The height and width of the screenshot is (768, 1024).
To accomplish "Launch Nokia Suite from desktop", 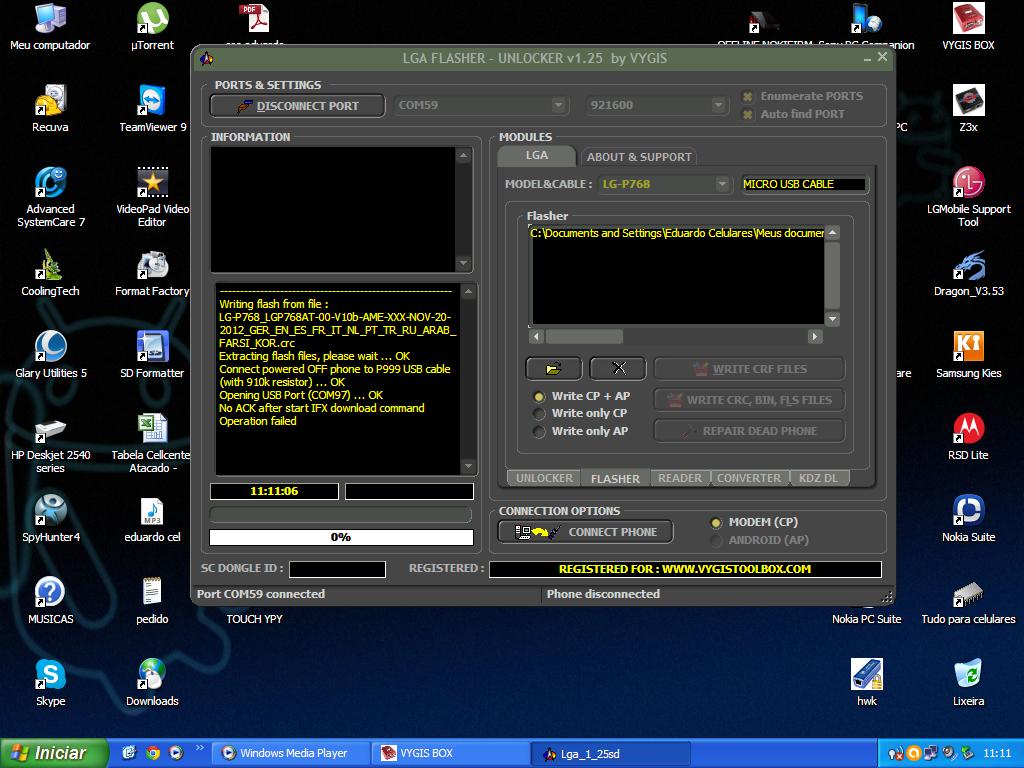I will pyautogui.click(x=968, y=519).
